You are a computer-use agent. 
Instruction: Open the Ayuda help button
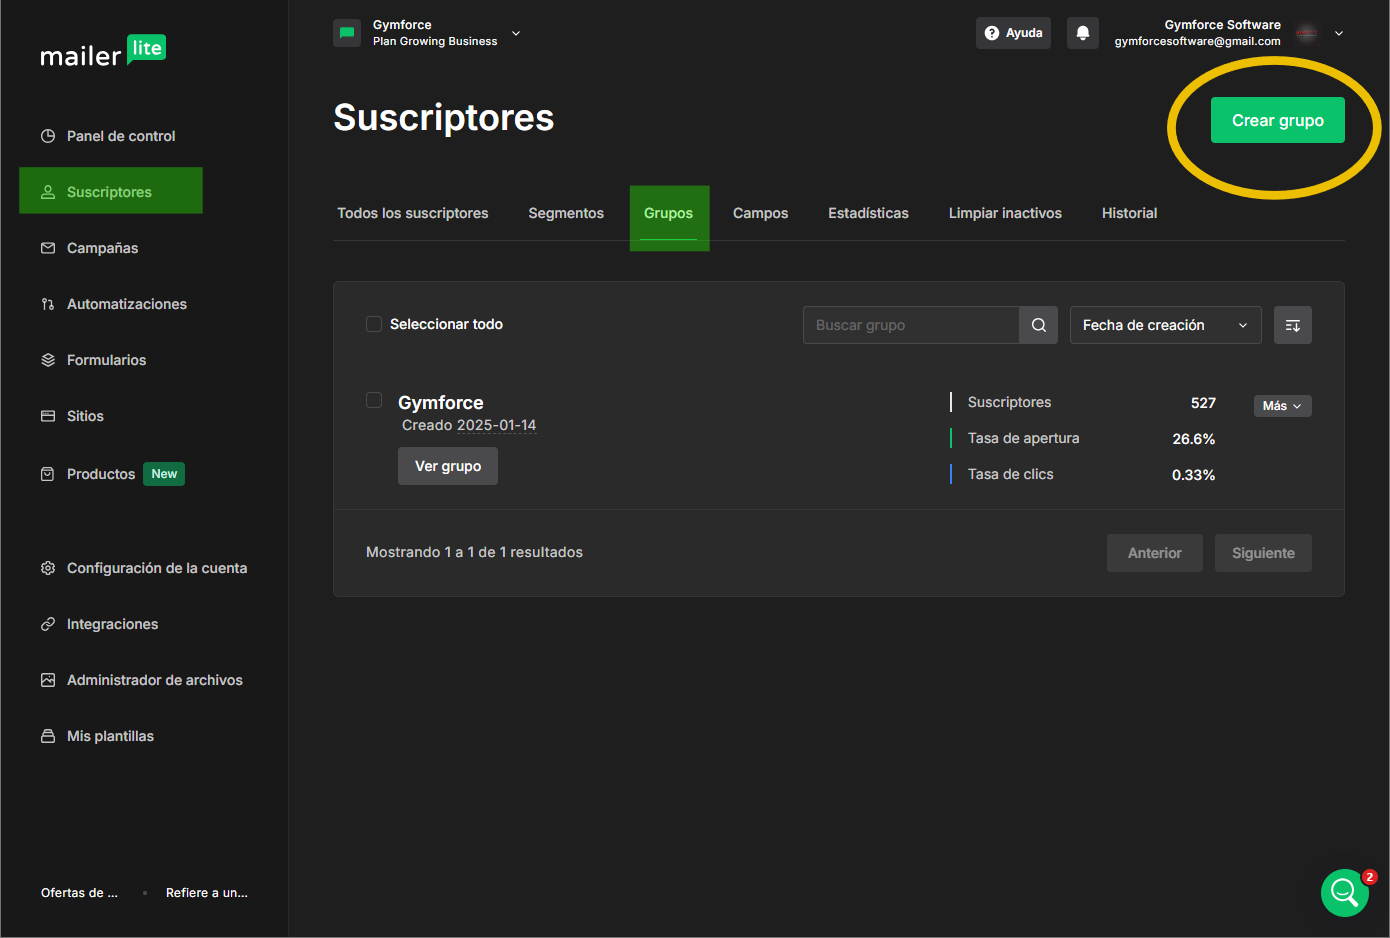1013,33
